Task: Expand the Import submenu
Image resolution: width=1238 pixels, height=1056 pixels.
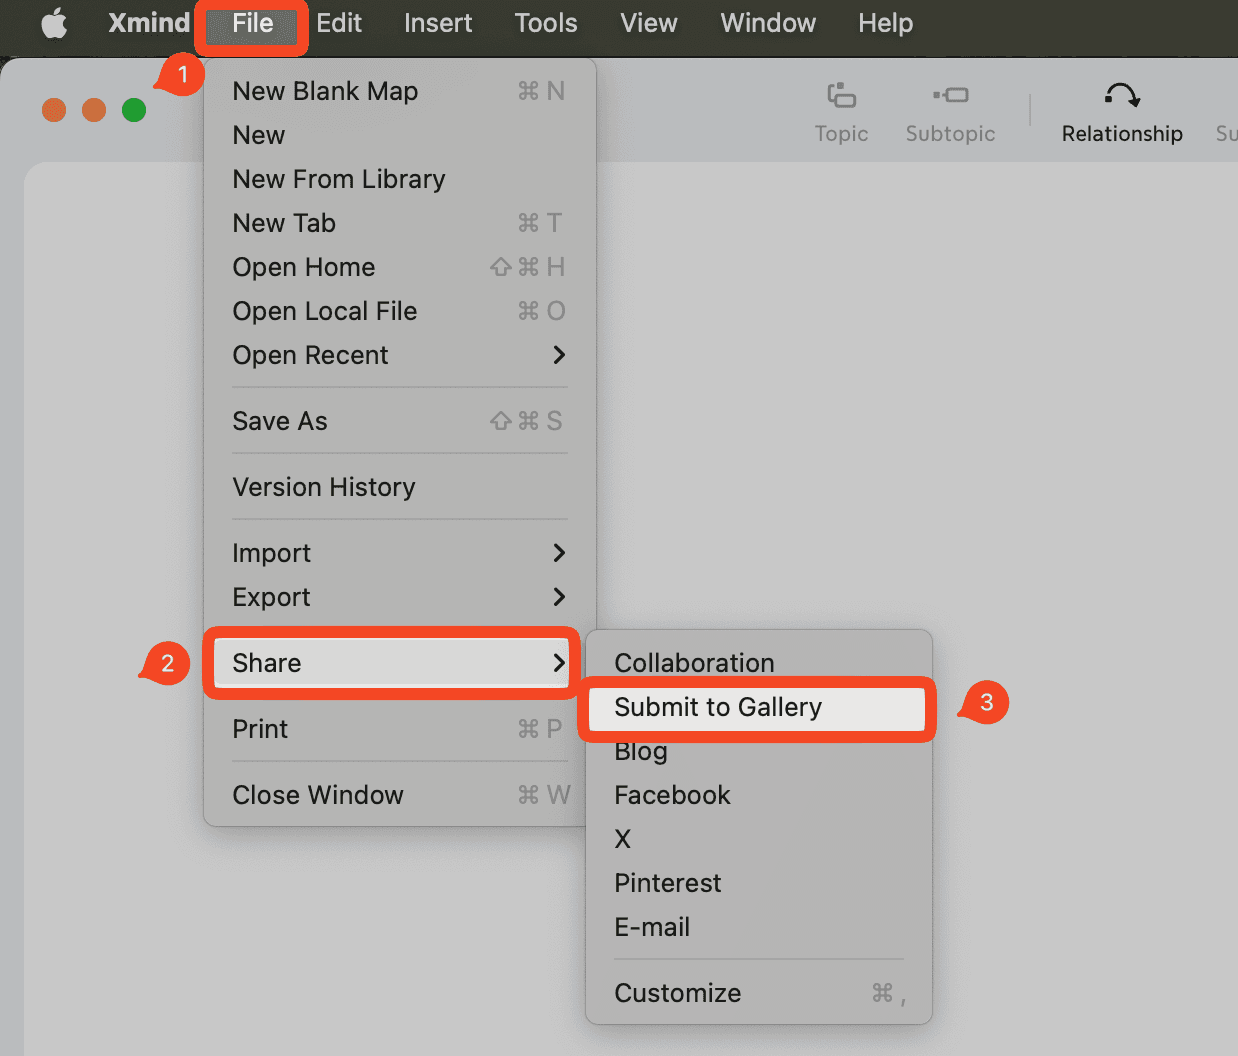Action: click(x=400, y=553)
